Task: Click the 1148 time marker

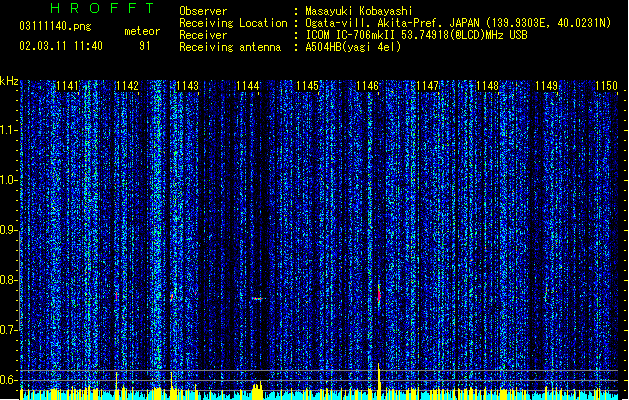Action: pyautogui.click(x=487, y=86)
